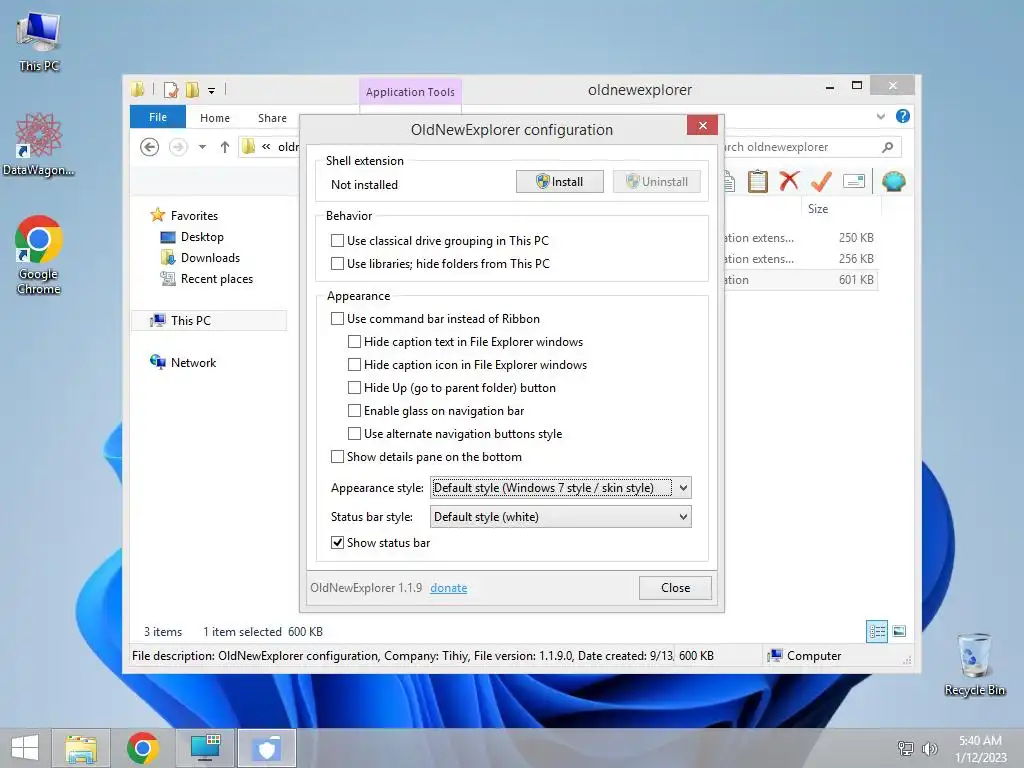Screen dimensions: 1024x768
Task: Click the Install shell extension button
Action: (x=560, y=182)
